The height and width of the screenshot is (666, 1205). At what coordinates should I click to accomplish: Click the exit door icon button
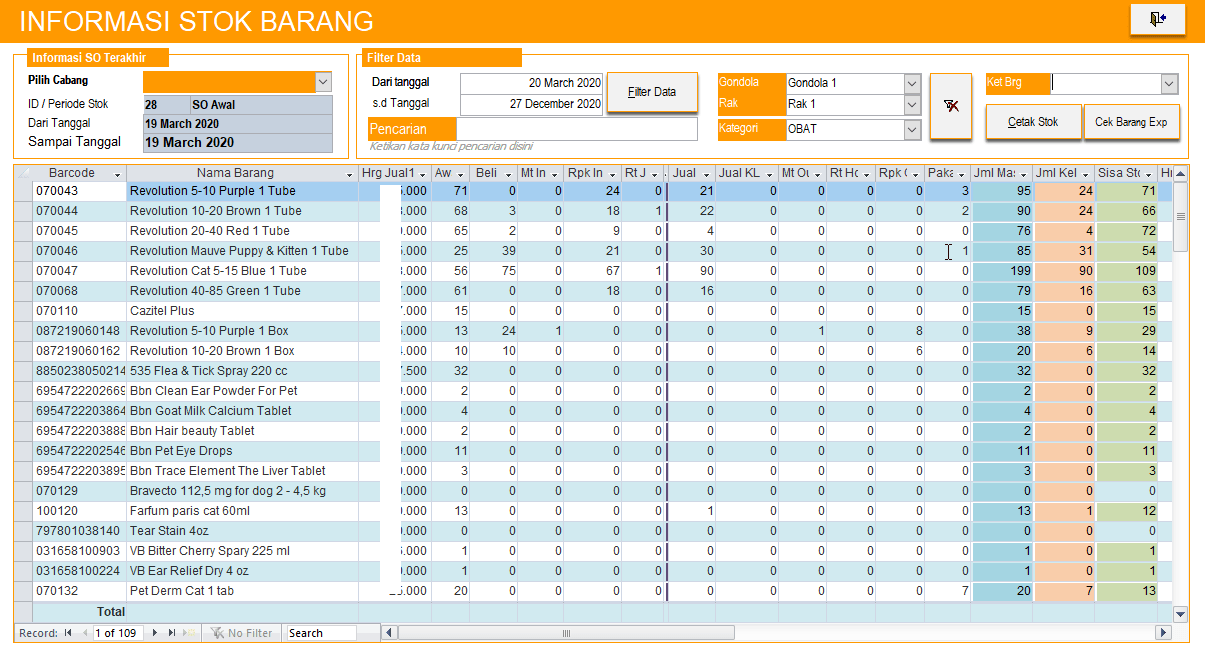click(1157, 20)
